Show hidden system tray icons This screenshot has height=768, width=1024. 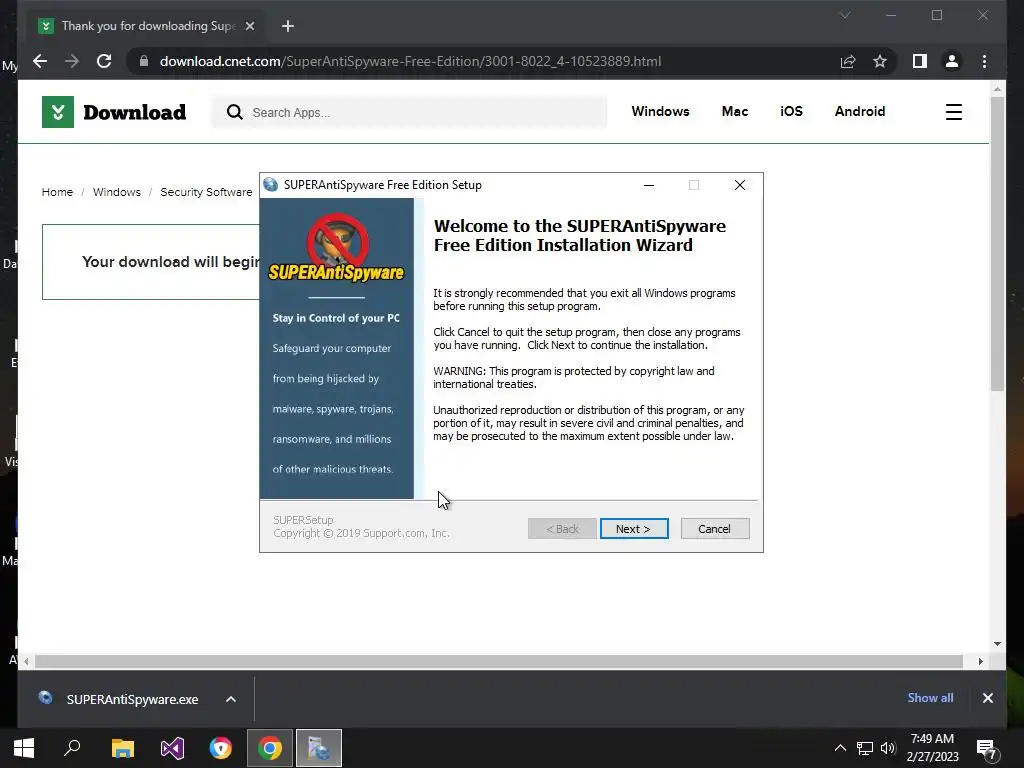[840, 748]
